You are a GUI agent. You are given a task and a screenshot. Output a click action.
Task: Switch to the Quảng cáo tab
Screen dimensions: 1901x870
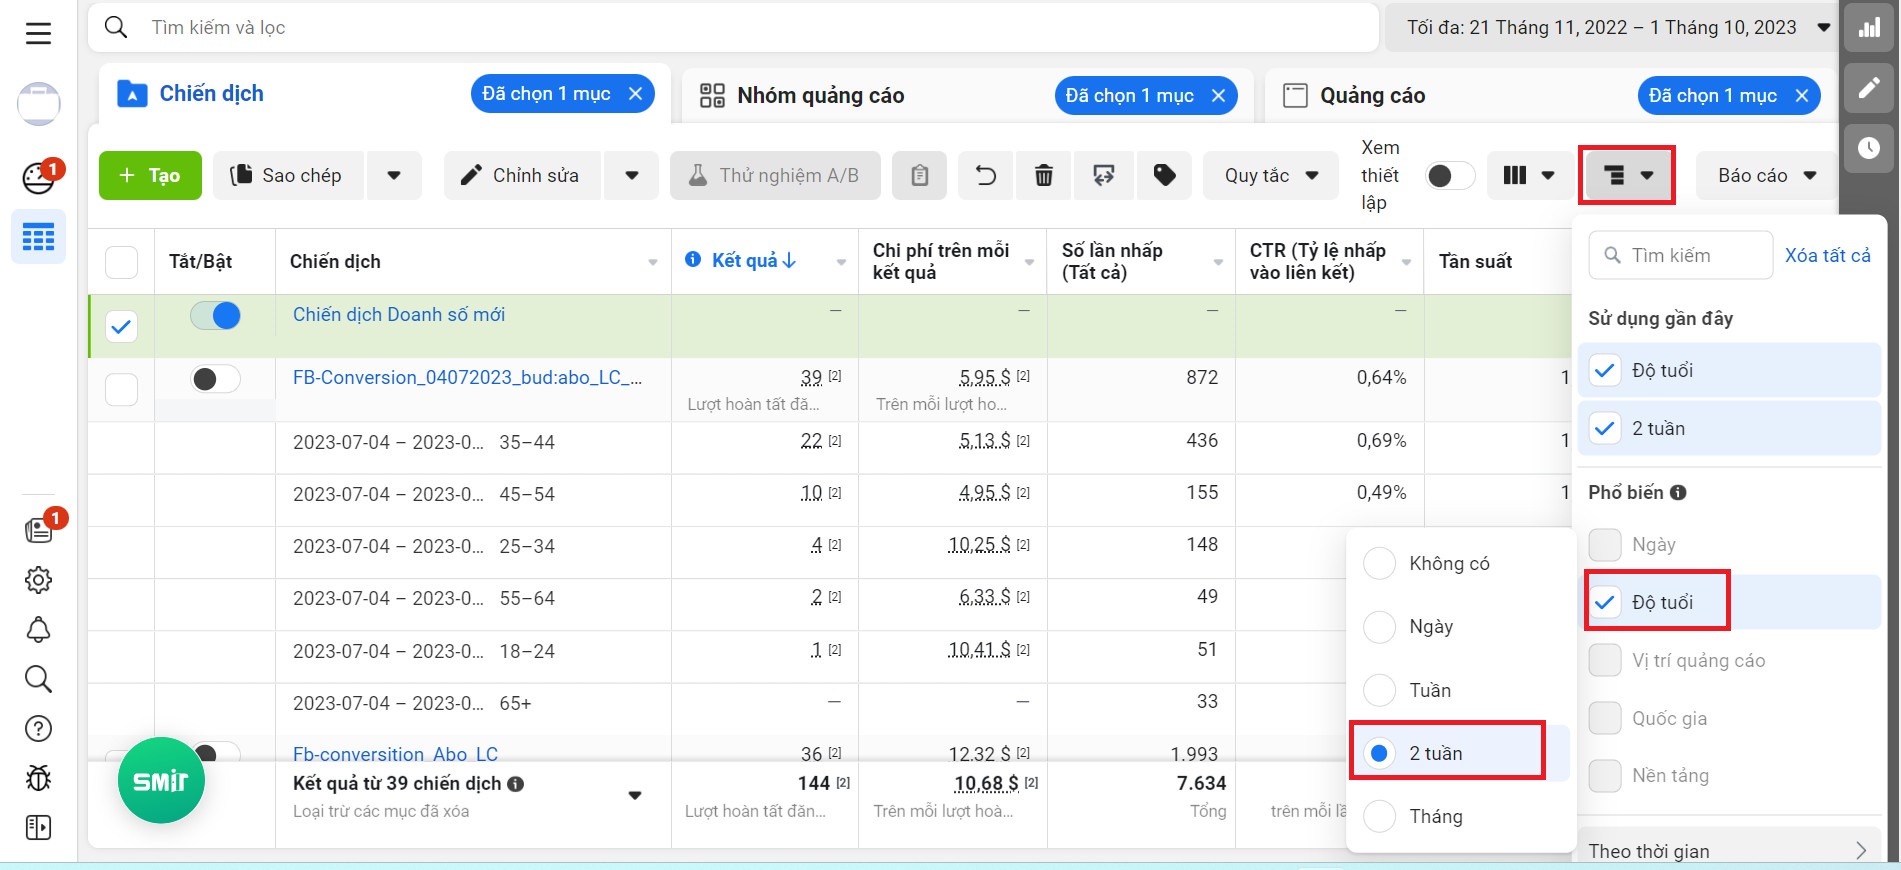[x=1550, y=95]
